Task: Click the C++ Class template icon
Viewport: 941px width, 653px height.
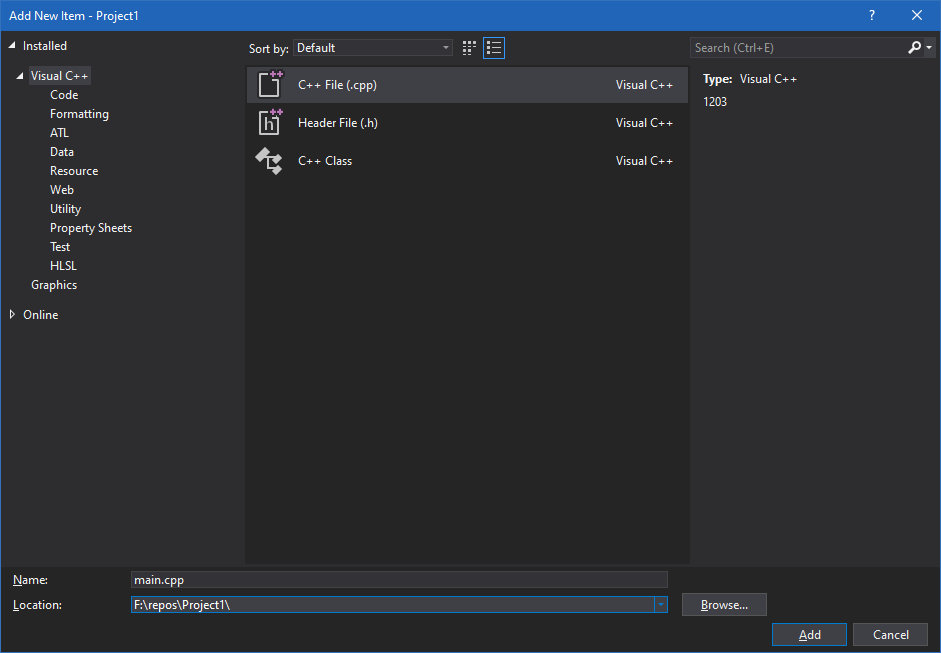Action: 270,161
